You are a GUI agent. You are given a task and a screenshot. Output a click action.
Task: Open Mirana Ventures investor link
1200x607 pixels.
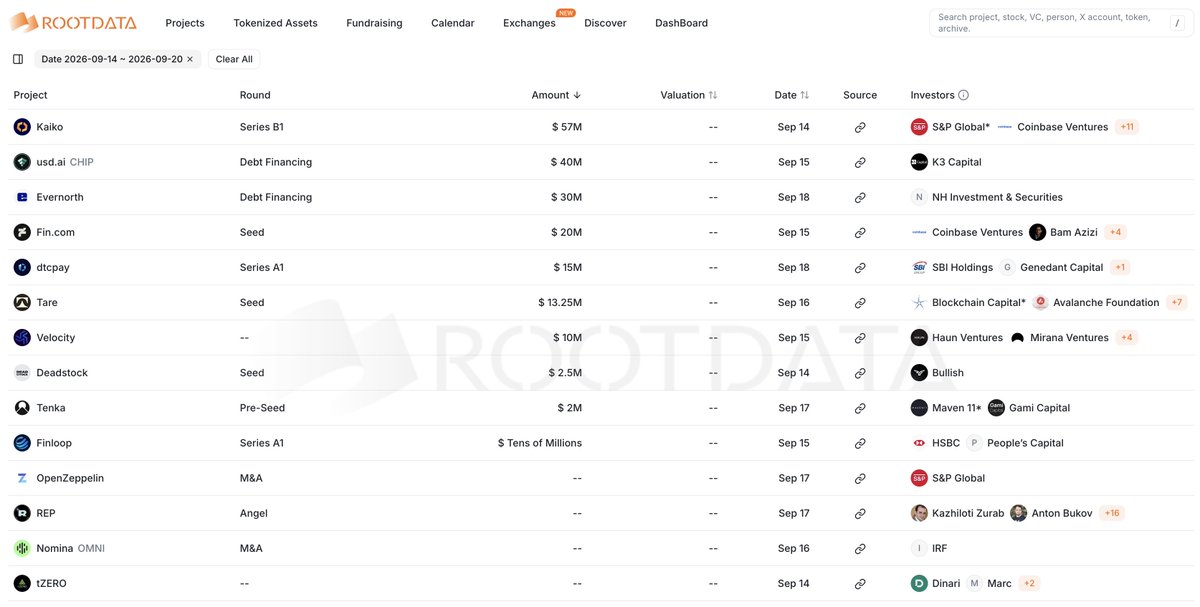(x=1069, y=337)
